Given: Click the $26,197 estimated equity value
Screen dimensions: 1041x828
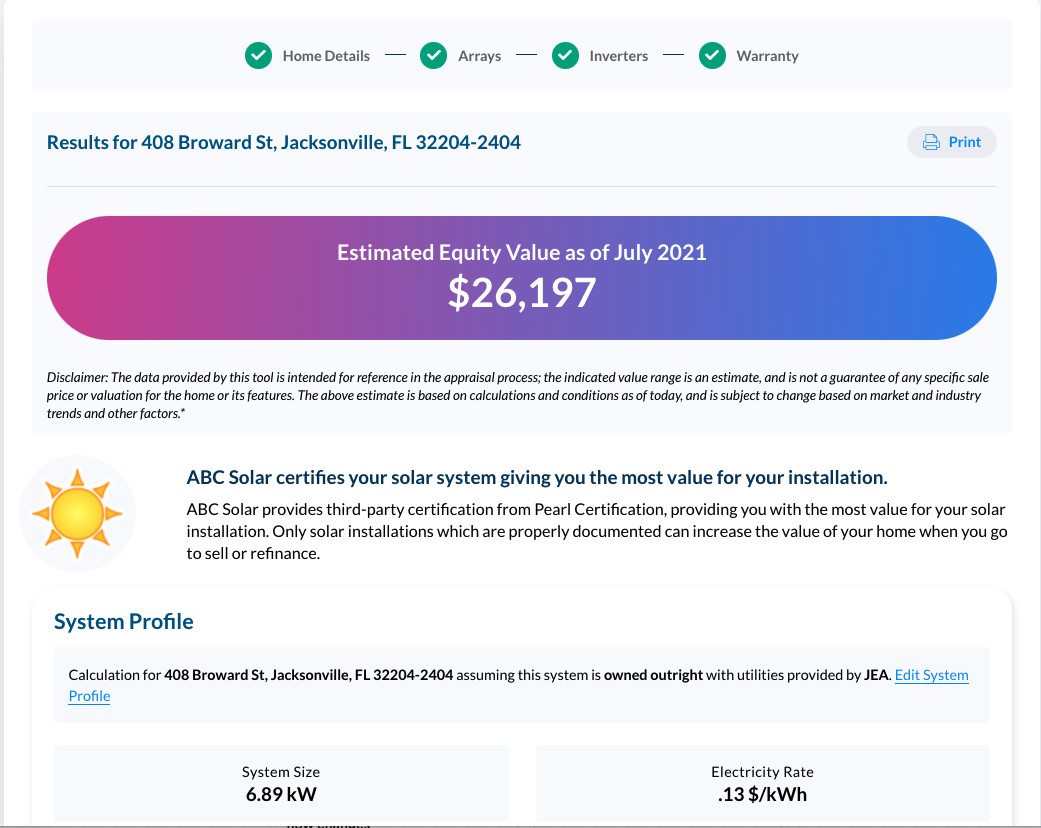Looking at the screenshot, I should click(x=522, y=293).
